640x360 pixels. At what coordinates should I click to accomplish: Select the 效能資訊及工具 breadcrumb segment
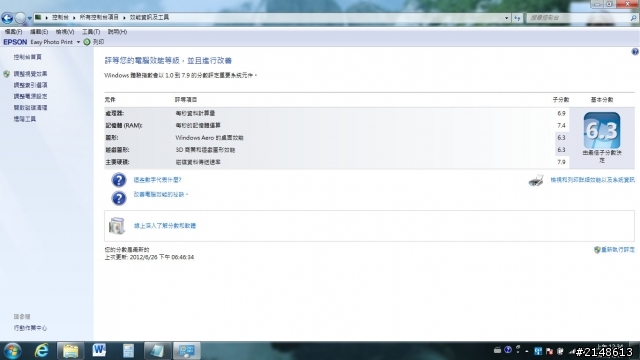(x=149, y=18)
